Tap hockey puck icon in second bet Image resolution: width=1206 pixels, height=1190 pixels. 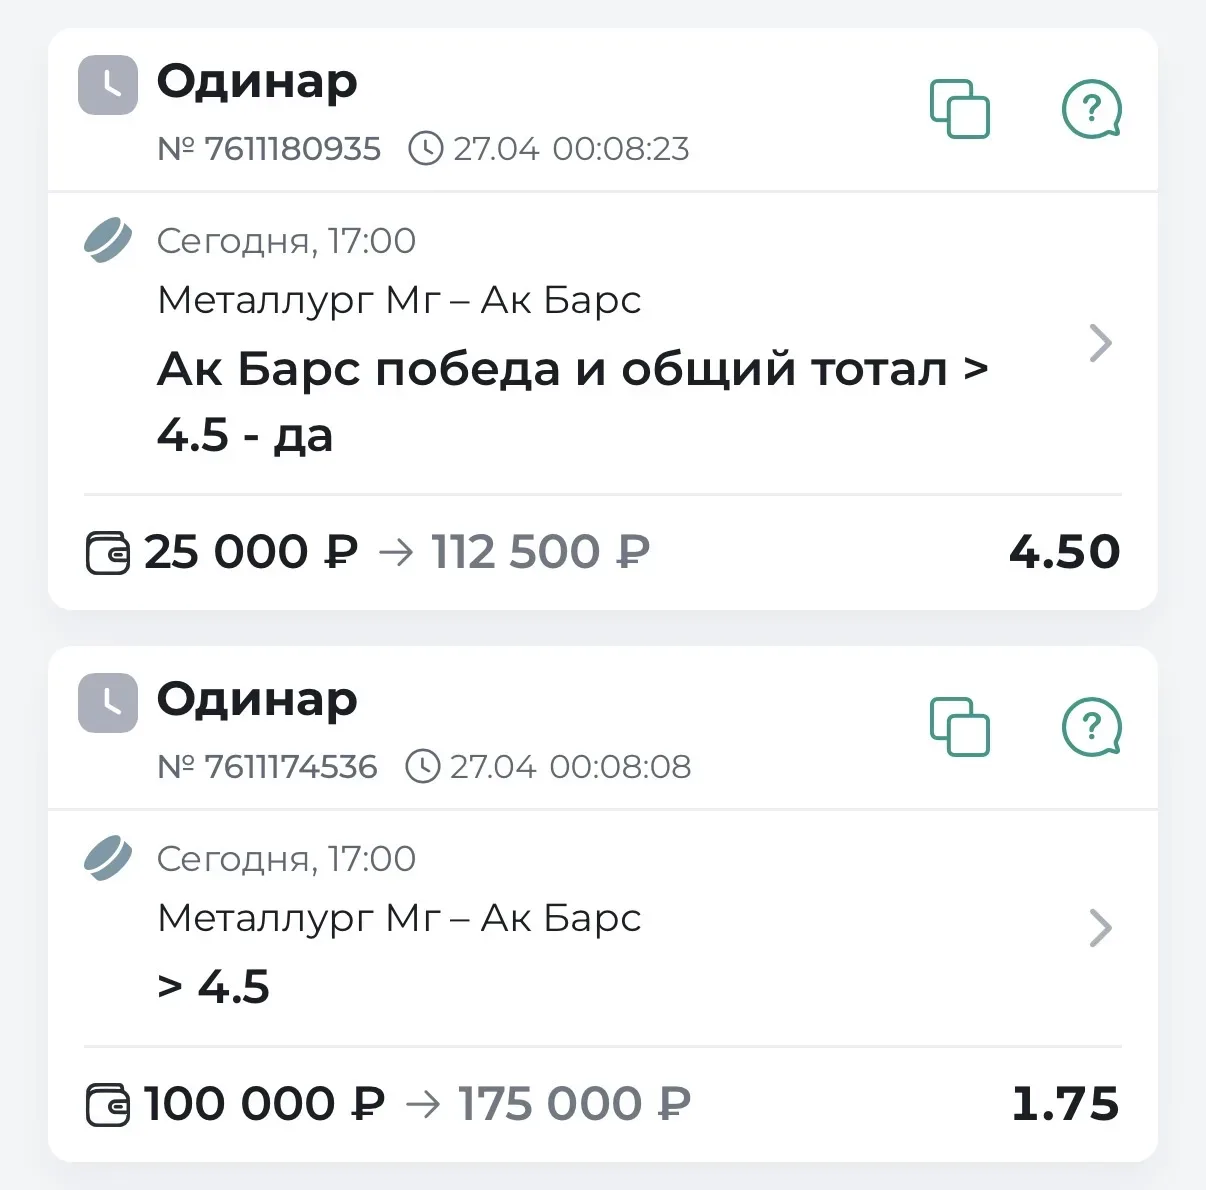coord(108,858)
